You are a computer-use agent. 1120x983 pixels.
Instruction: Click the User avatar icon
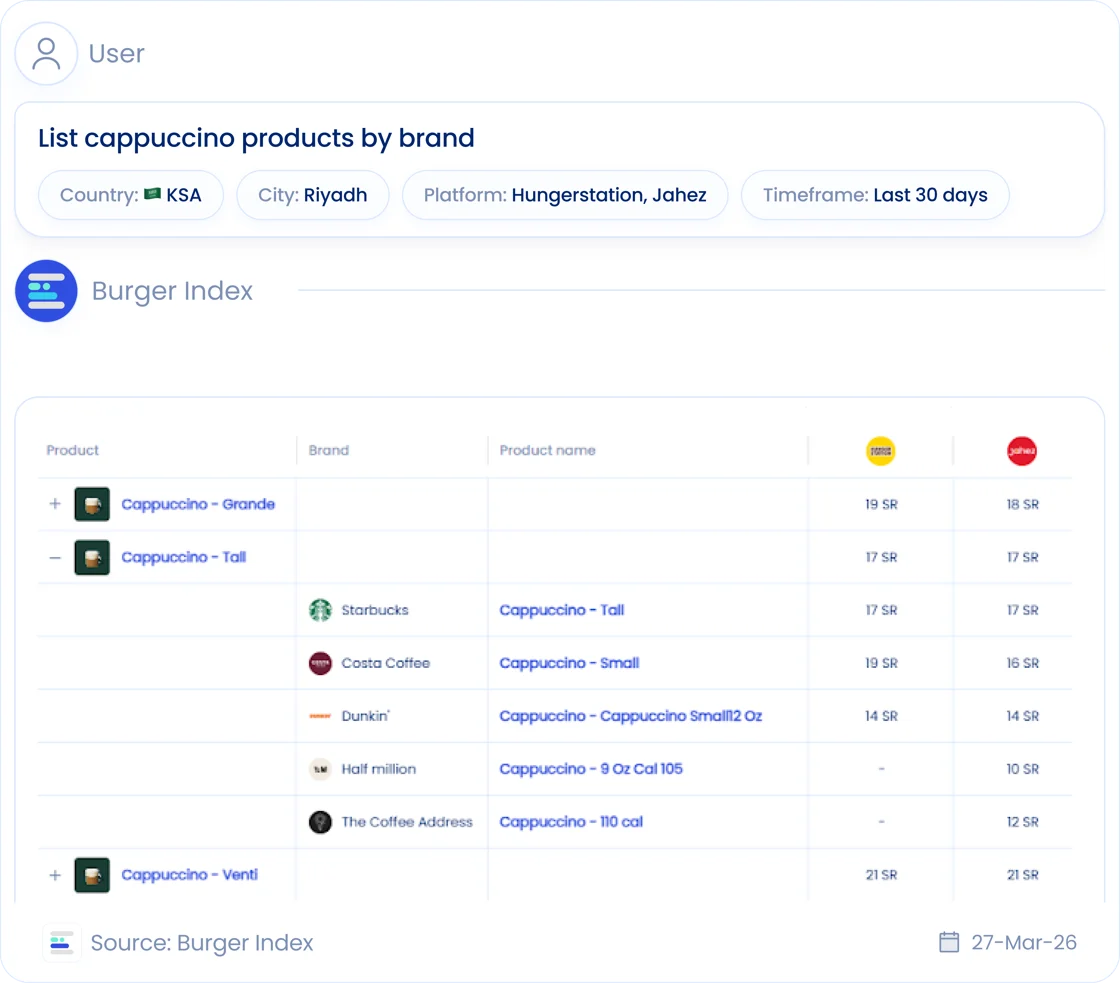46,54
